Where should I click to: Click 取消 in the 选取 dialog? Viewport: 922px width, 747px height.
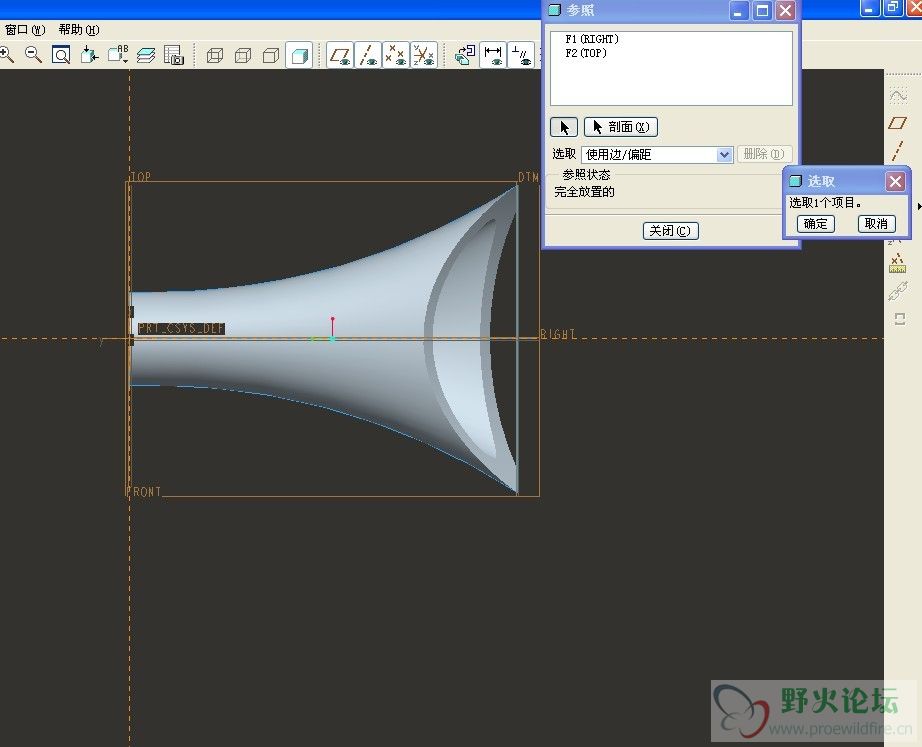coord(876,224)
